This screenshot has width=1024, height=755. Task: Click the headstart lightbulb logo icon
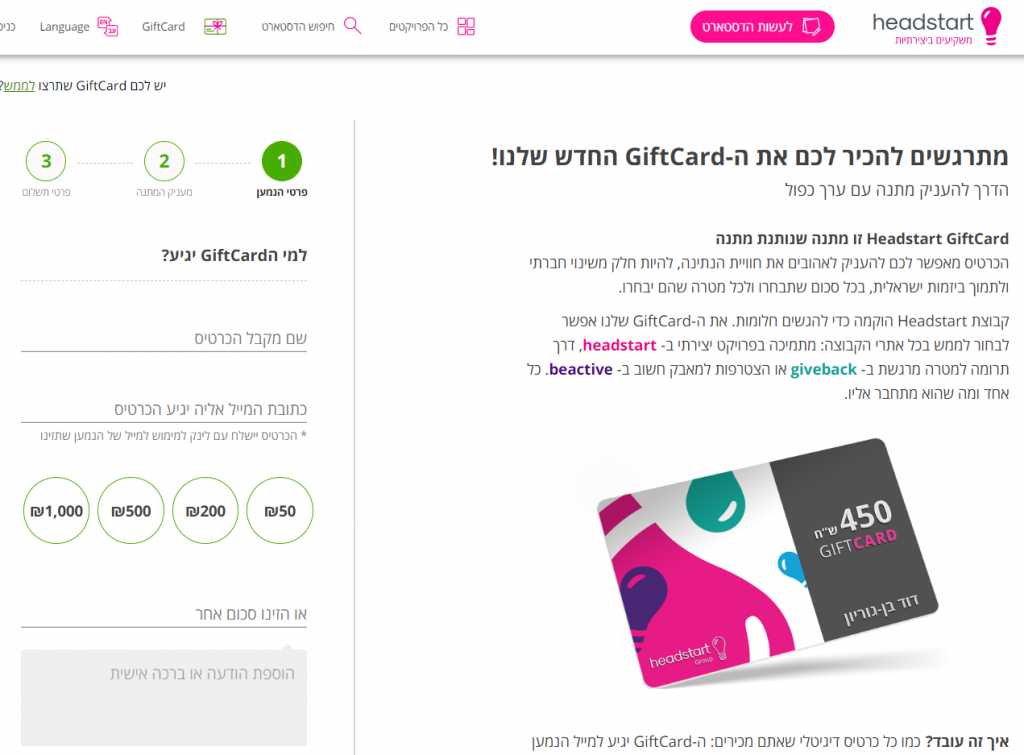pyautogui.click(x=991, y=25)
